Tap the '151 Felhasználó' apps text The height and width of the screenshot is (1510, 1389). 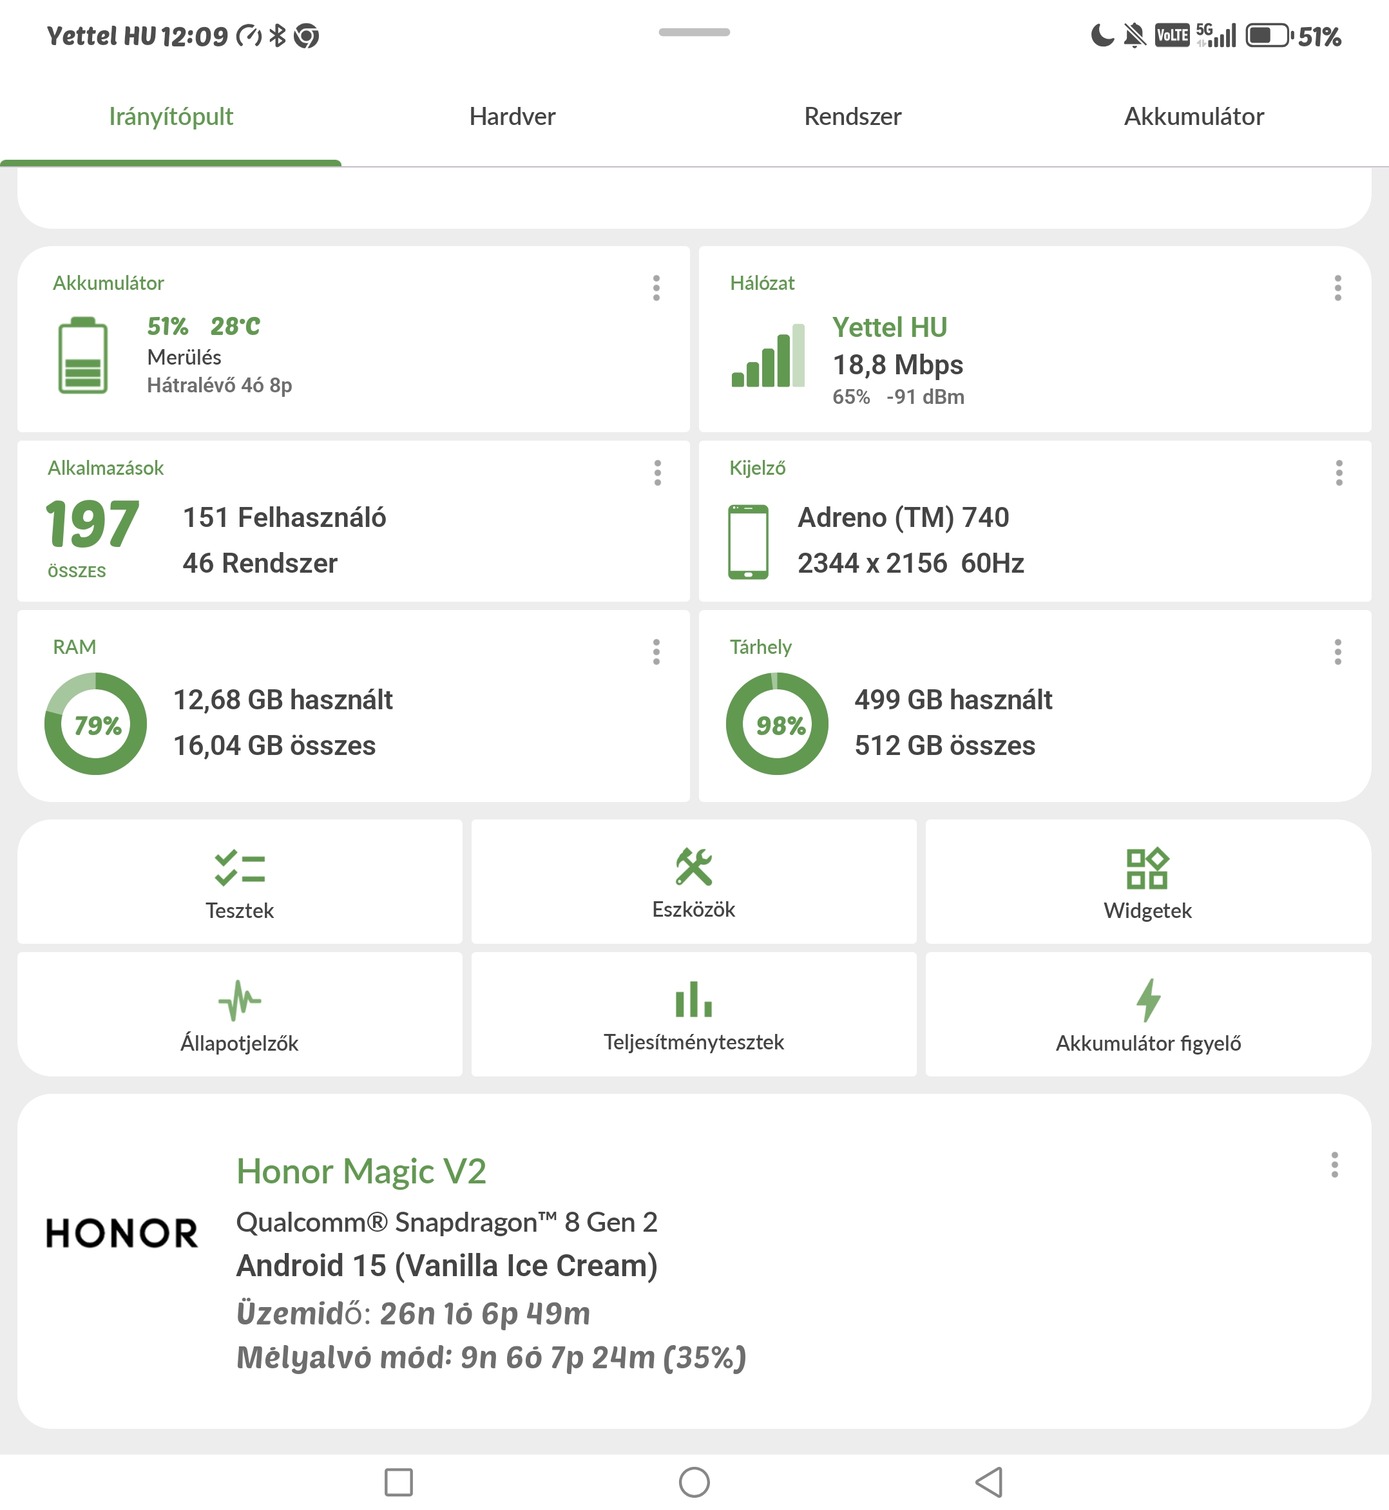[284, 517]
